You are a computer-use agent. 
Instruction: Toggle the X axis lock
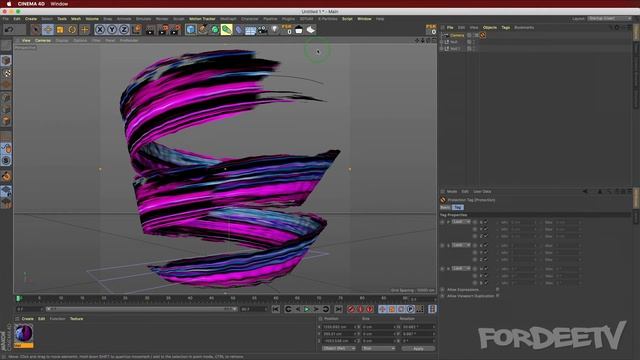click(100, 29)
